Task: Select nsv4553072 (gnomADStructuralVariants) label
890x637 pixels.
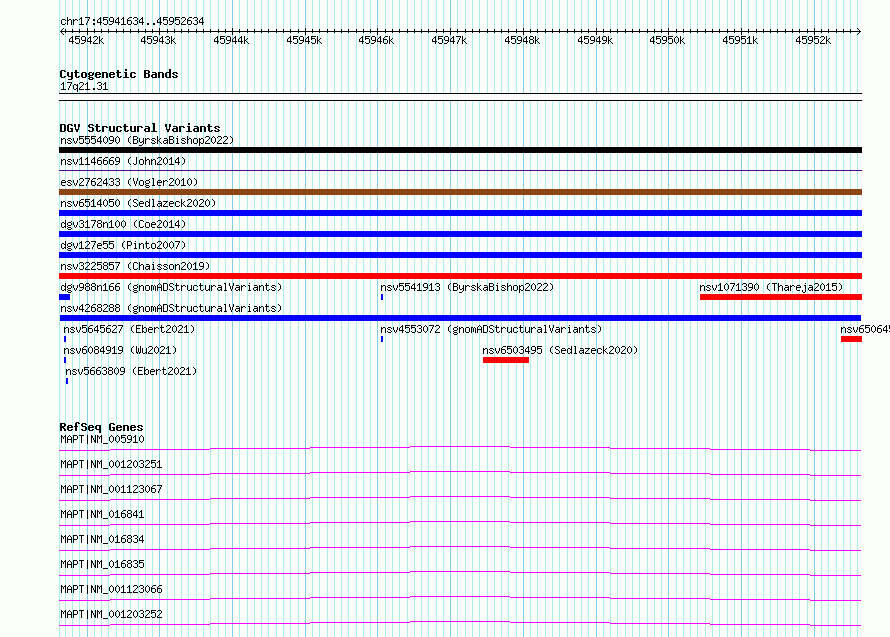Action: pyautogui.click(x=491, y=329)
